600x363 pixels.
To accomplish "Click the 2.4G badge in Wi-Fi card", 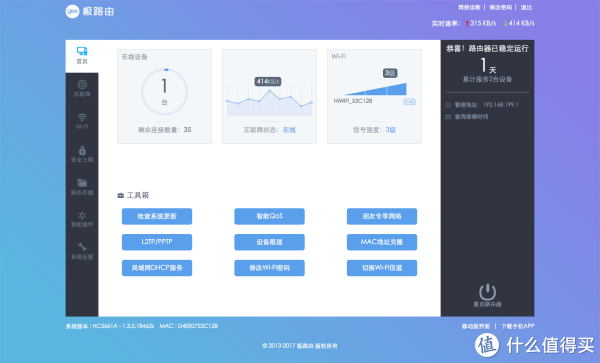I will (409, 102).
